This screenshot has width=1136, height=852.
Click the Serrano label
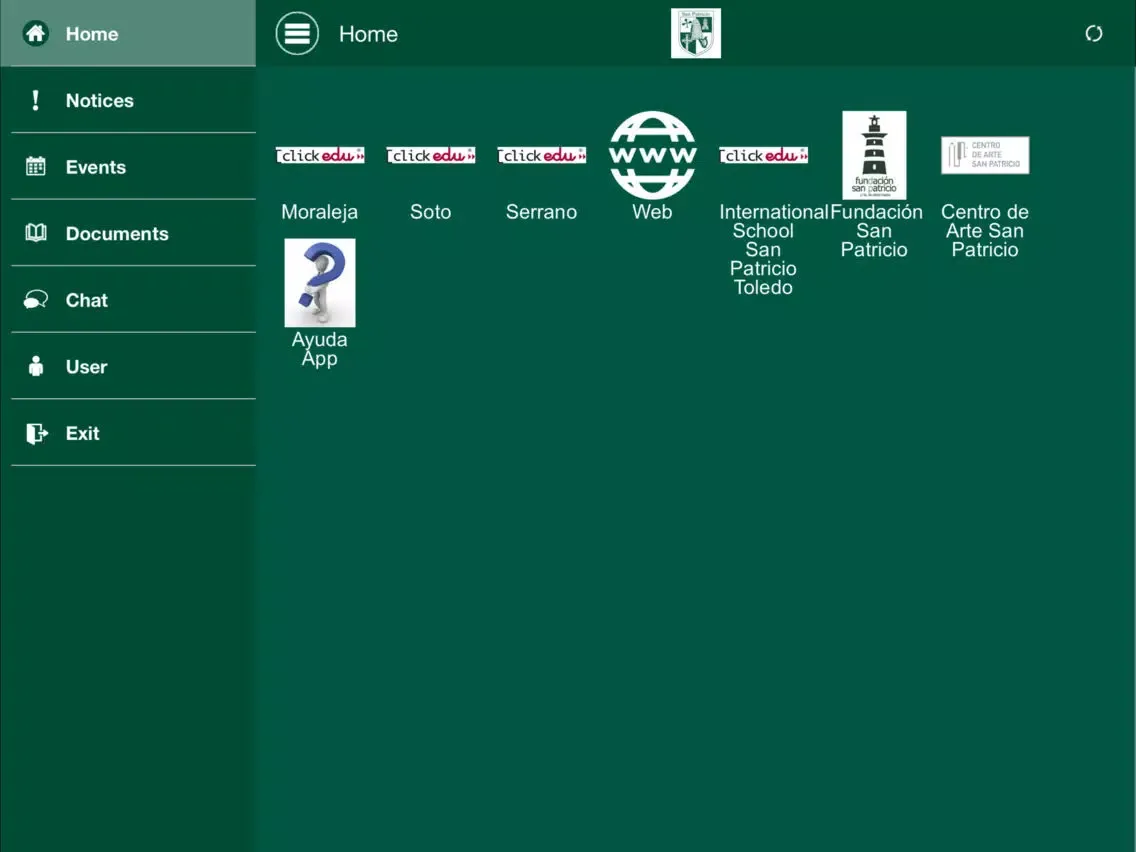(541, 212)
